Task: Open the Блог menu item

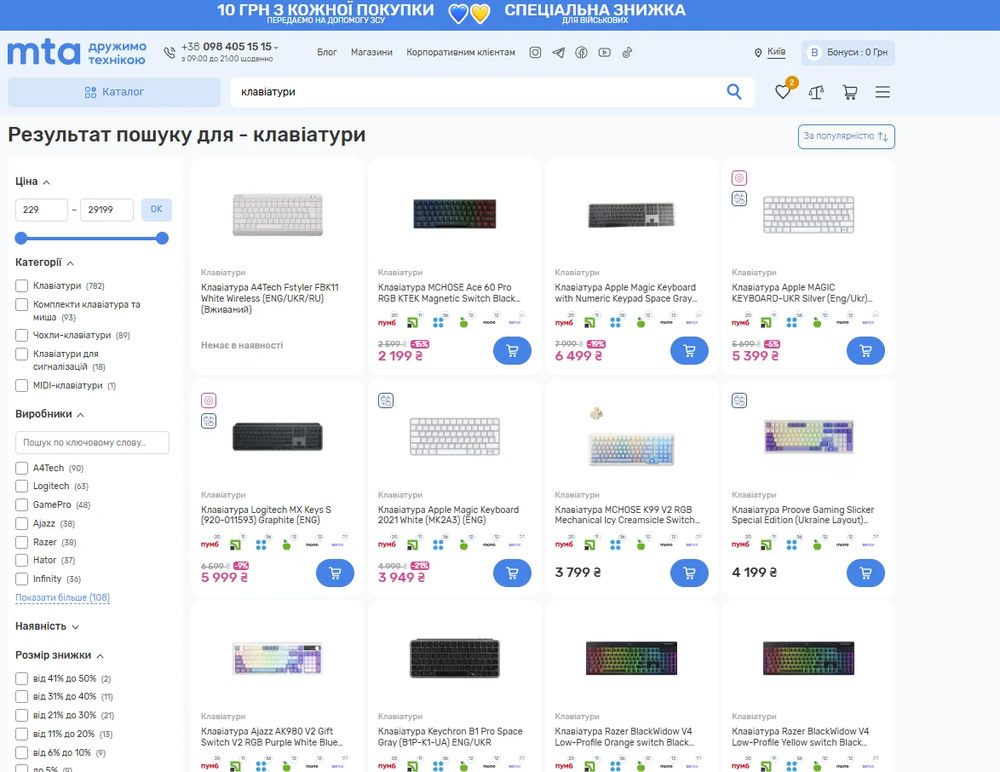Action: pyautogui.click(x=327, y=52)
